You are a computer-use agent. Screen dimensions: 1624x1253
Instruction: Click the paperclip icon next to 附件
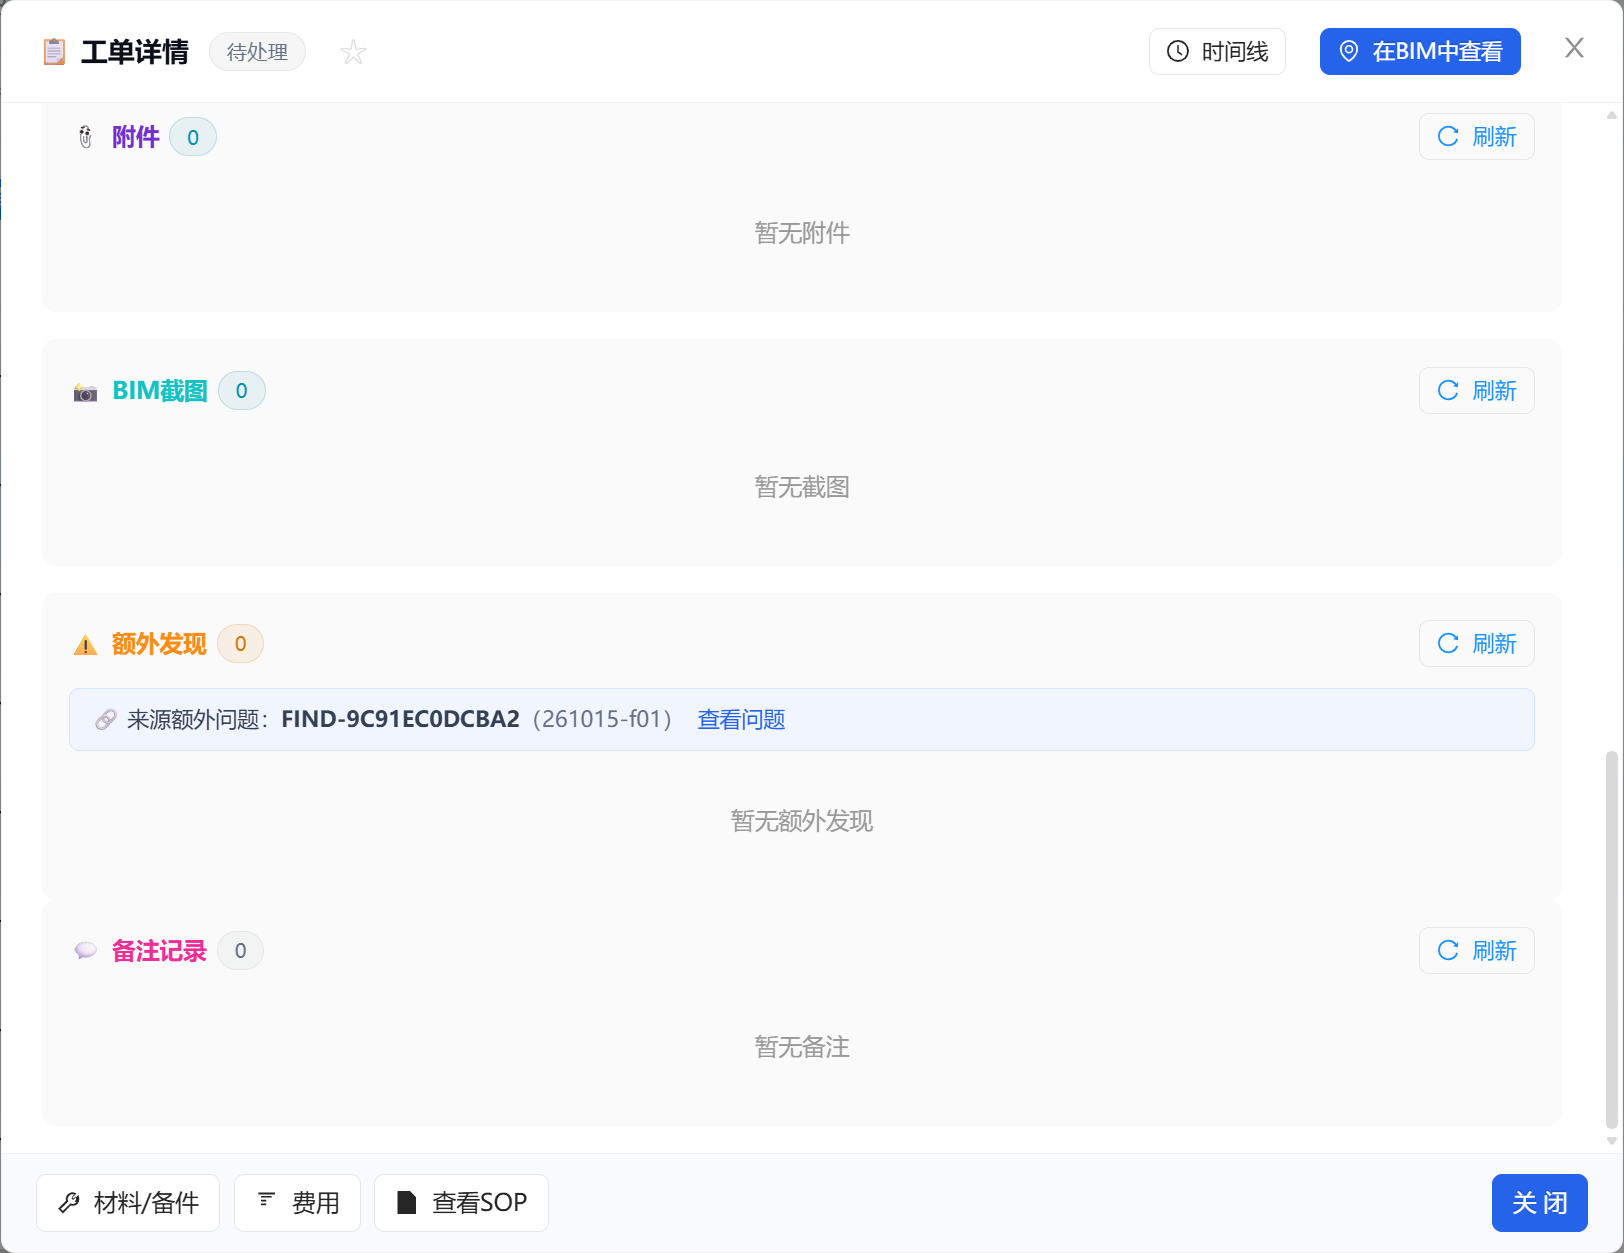coord(86,137)
